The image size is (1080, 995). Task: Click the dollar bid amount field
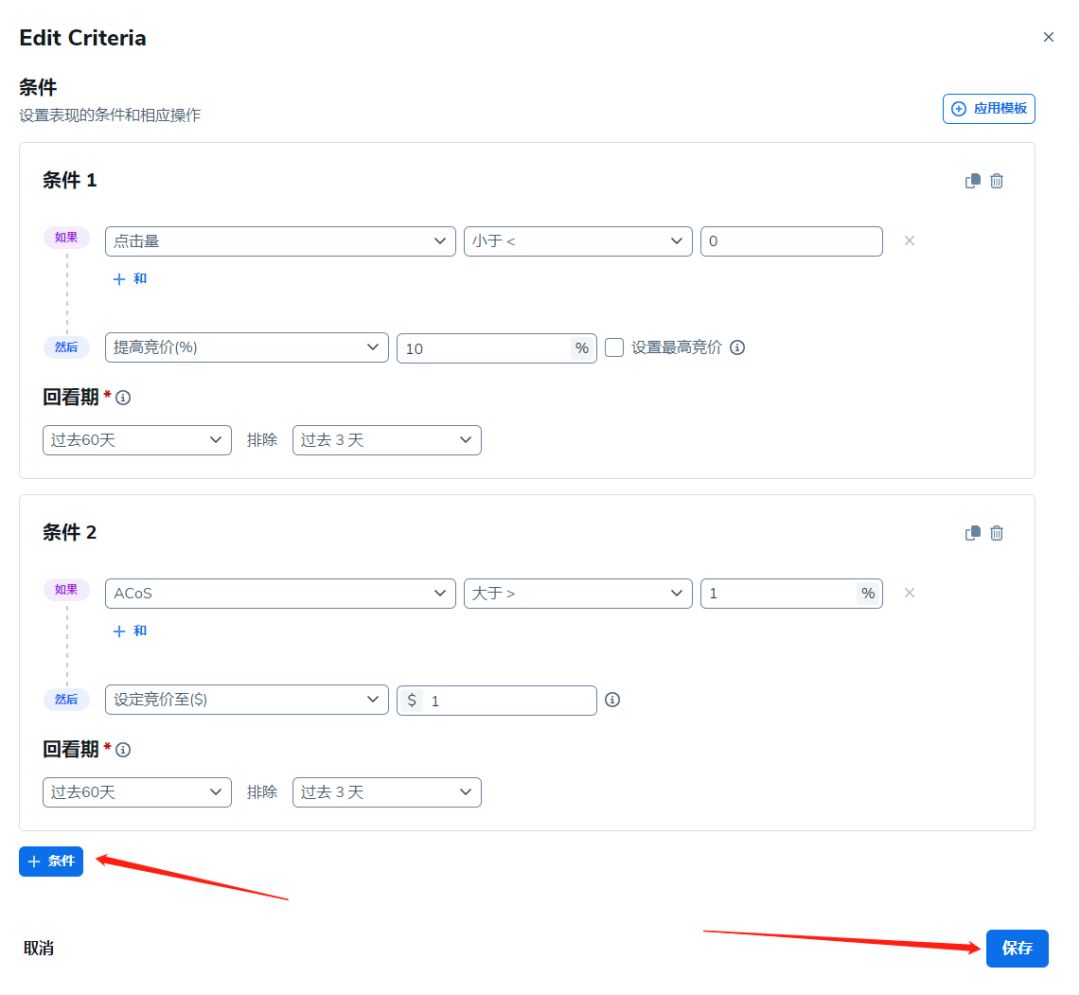[497, 700]
